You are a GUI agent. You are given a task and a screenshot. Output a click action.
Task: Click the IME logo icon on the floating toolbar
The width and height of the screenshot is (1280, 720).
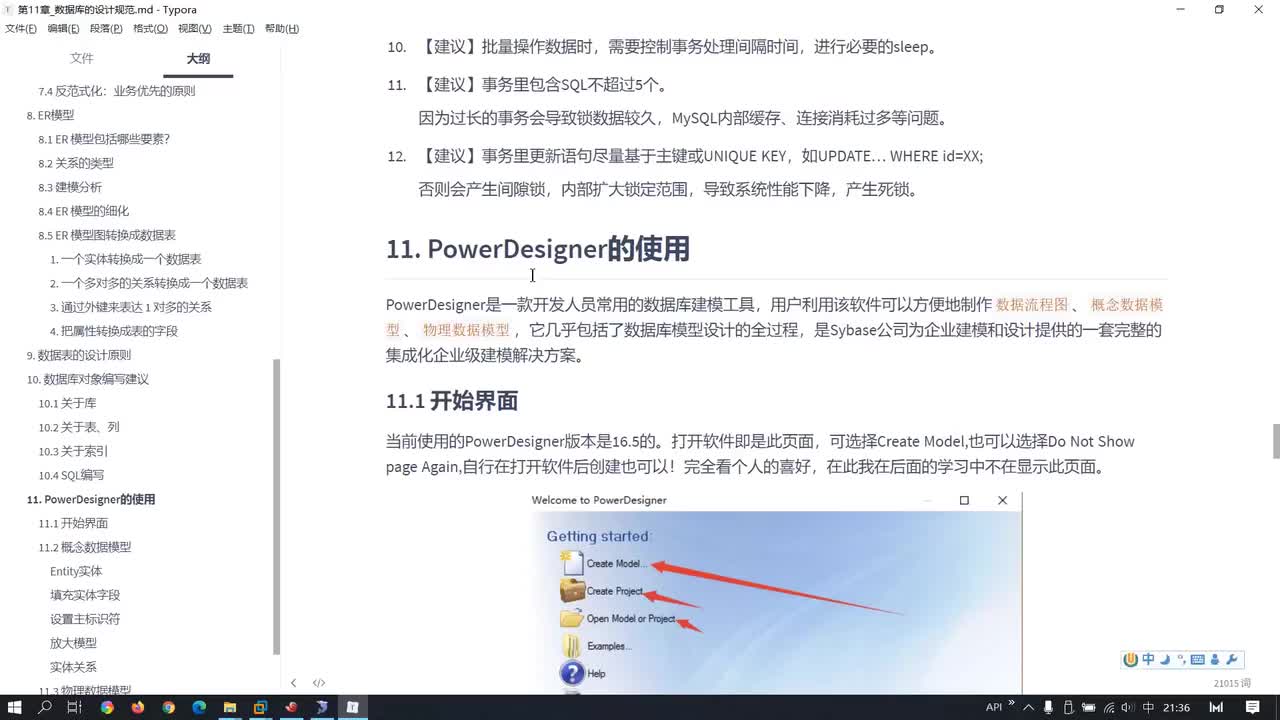coord(1131,660)
